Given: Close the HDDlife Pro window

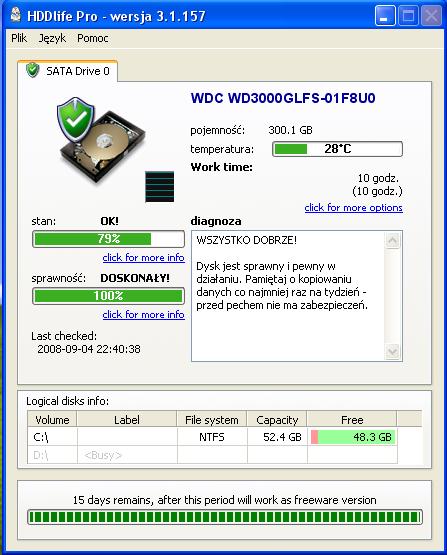Looking at the screenshot, I should coord(431,16).
